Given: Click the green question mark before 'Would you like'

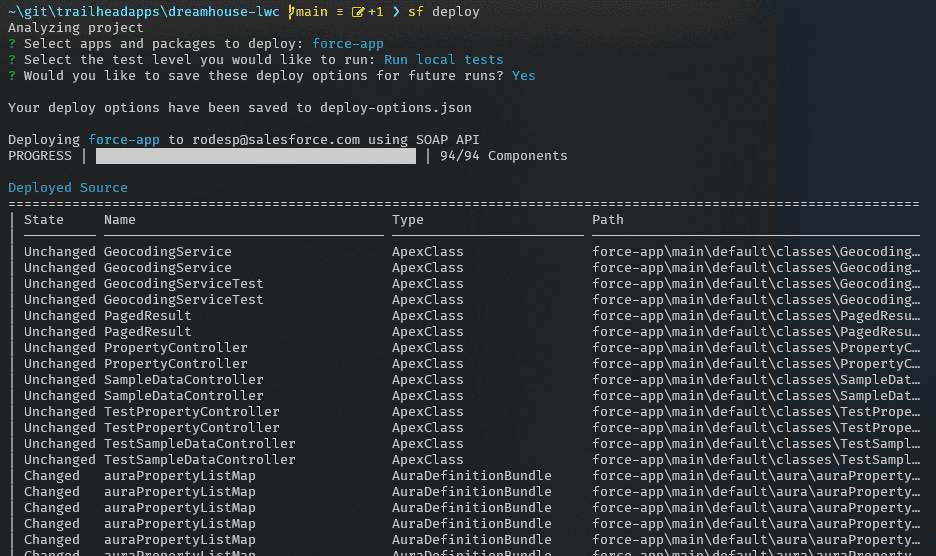Looking at the screenshot, I should click(12, 76).
